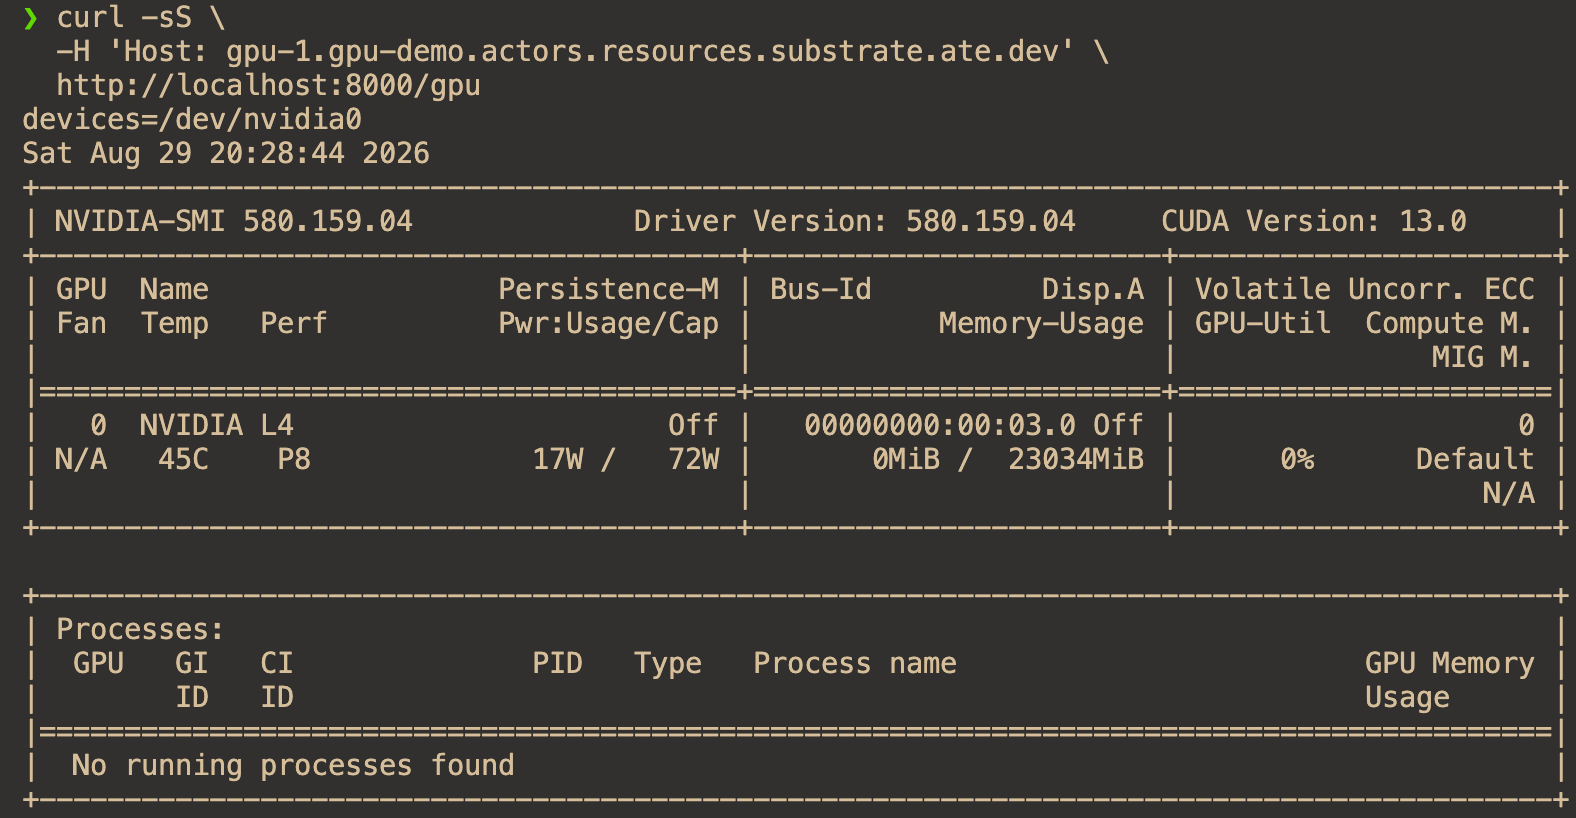Click the 'Type' column header
Image resolution: width=1576 pixels, height=818 pixels.
point(667,664)
